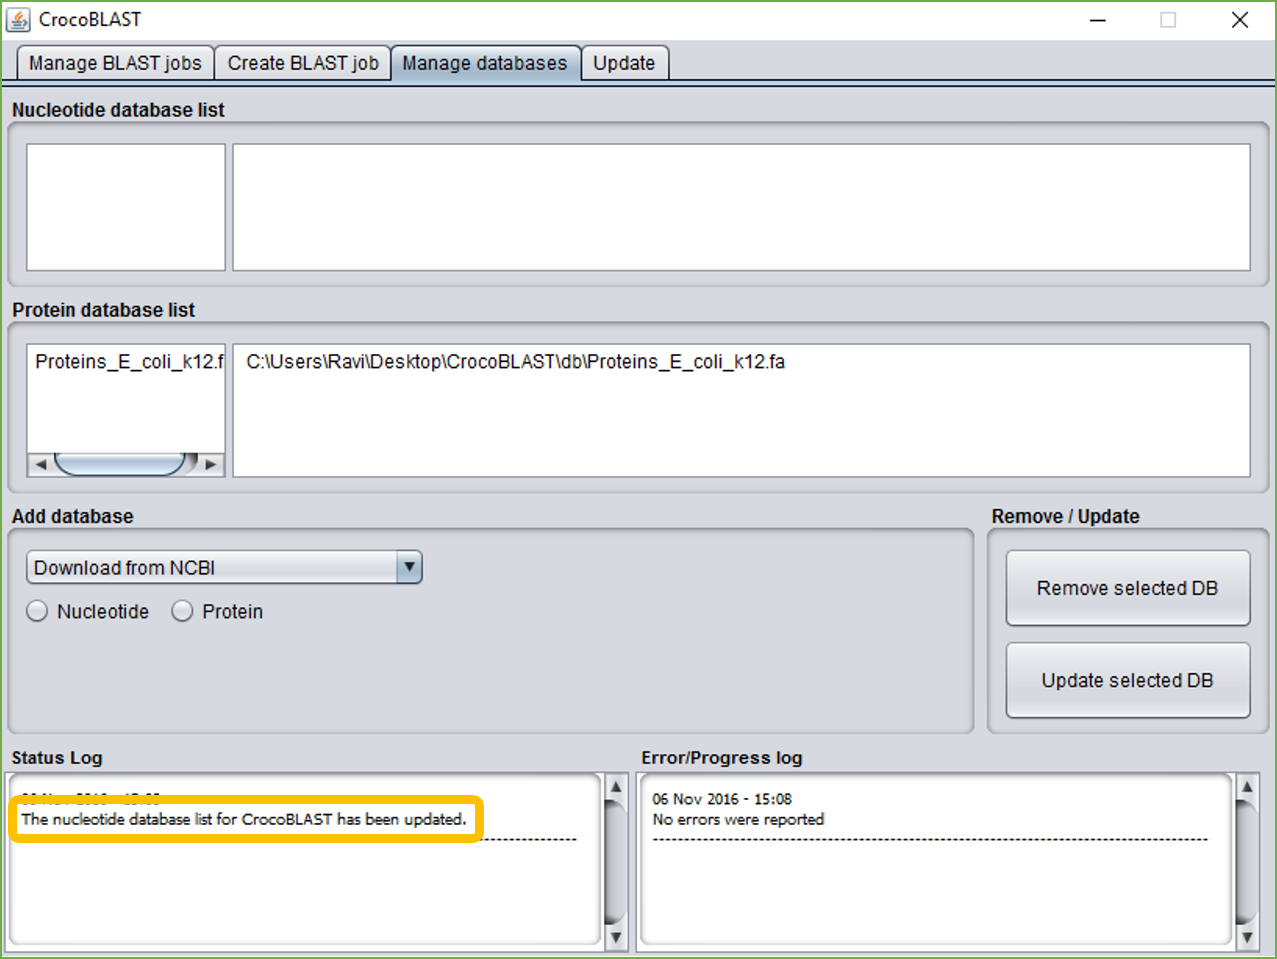
Task: Click the 06 Nov 2016 - 15:08 timestamp
Action: [722, 799]
